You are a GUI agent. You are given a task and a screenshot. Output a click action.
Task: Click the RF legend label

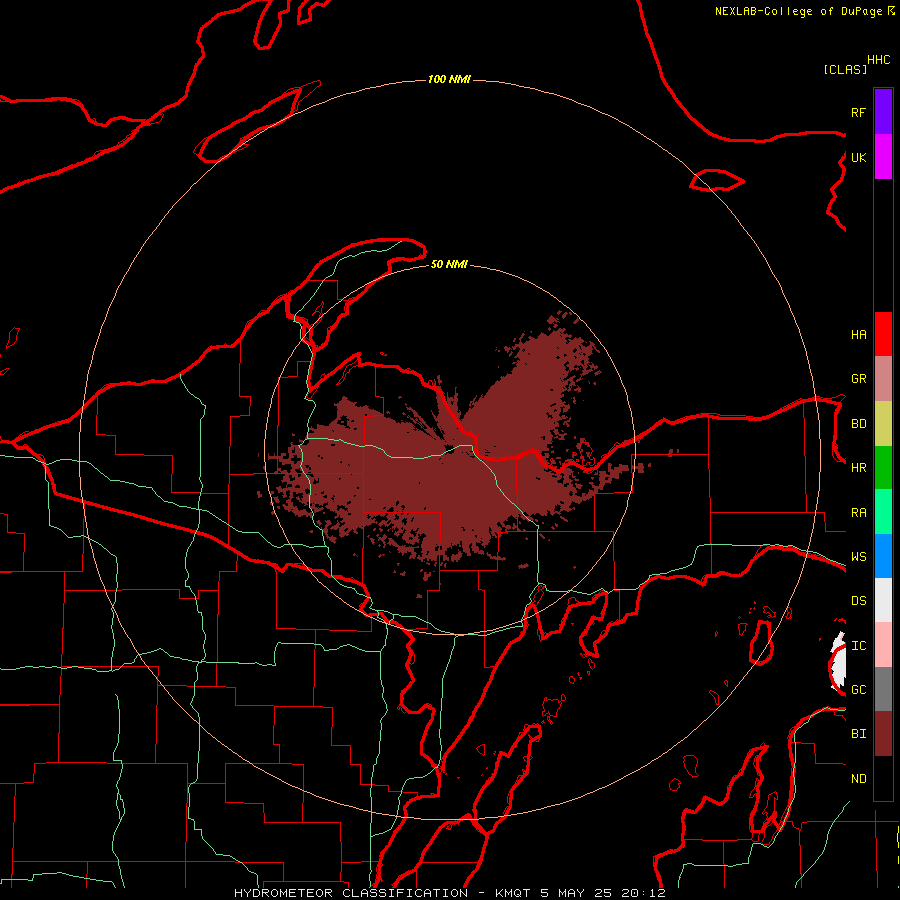pyautogui.click(x=858, y=112)
